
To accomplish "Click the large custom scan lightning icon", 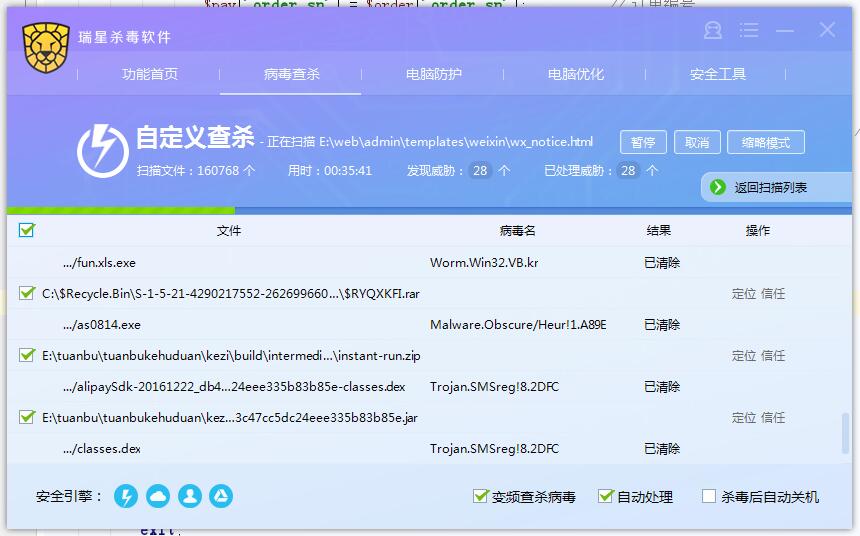I will pos(103,151).
